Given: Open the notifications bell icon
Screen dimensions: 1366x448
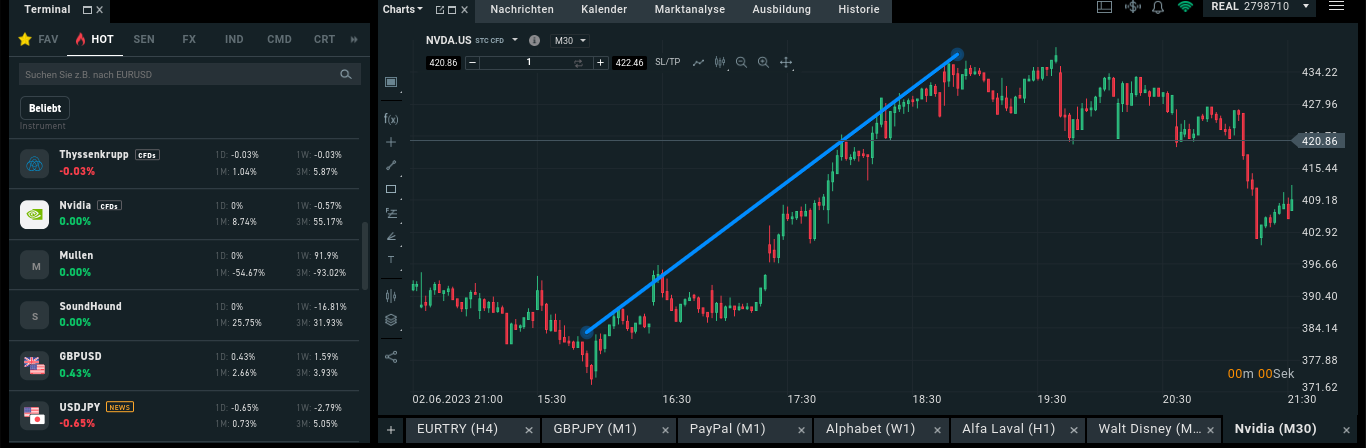Looking at the screenshot, I should (1158, 7).
